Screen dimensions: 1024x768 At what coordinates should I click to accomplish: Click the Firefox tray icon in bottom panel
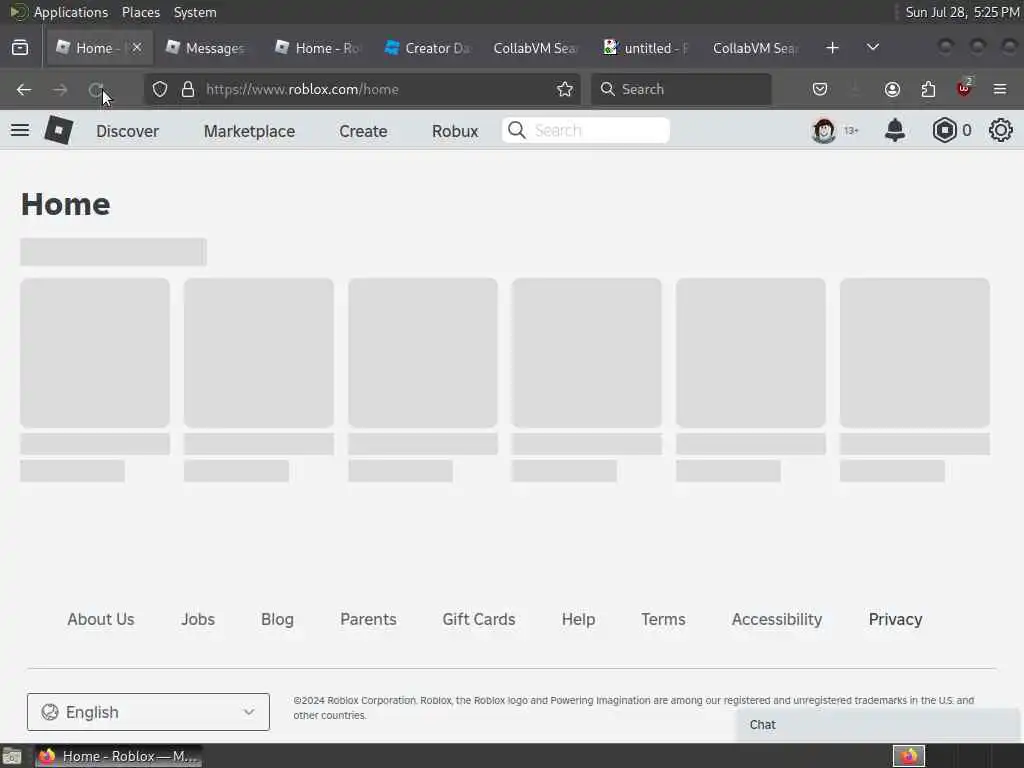[909, 756]
